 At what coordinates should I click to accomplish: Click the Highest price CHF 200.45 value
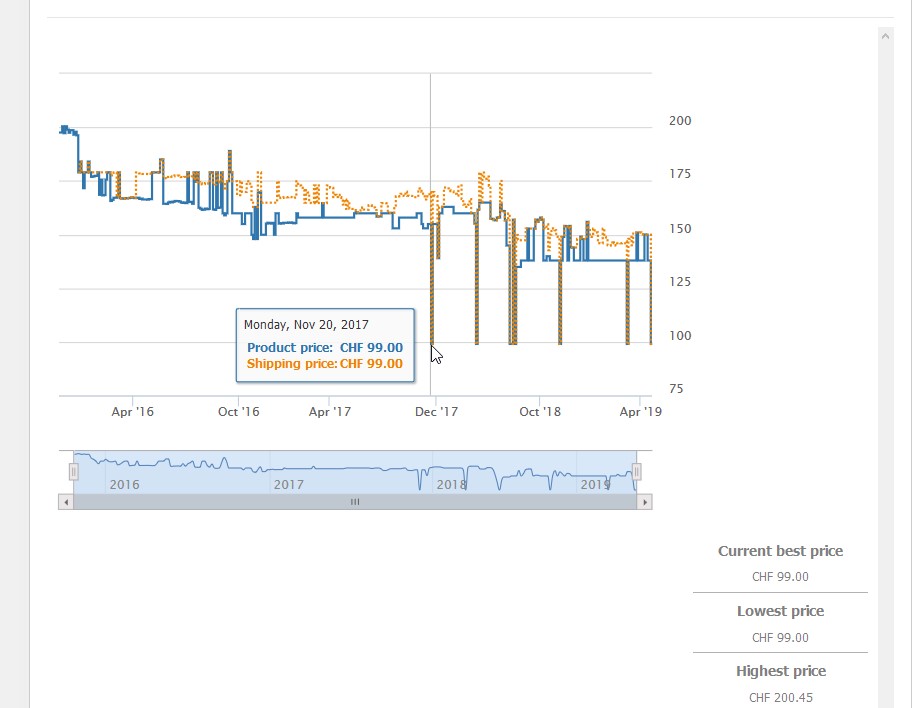pos(780,697)
